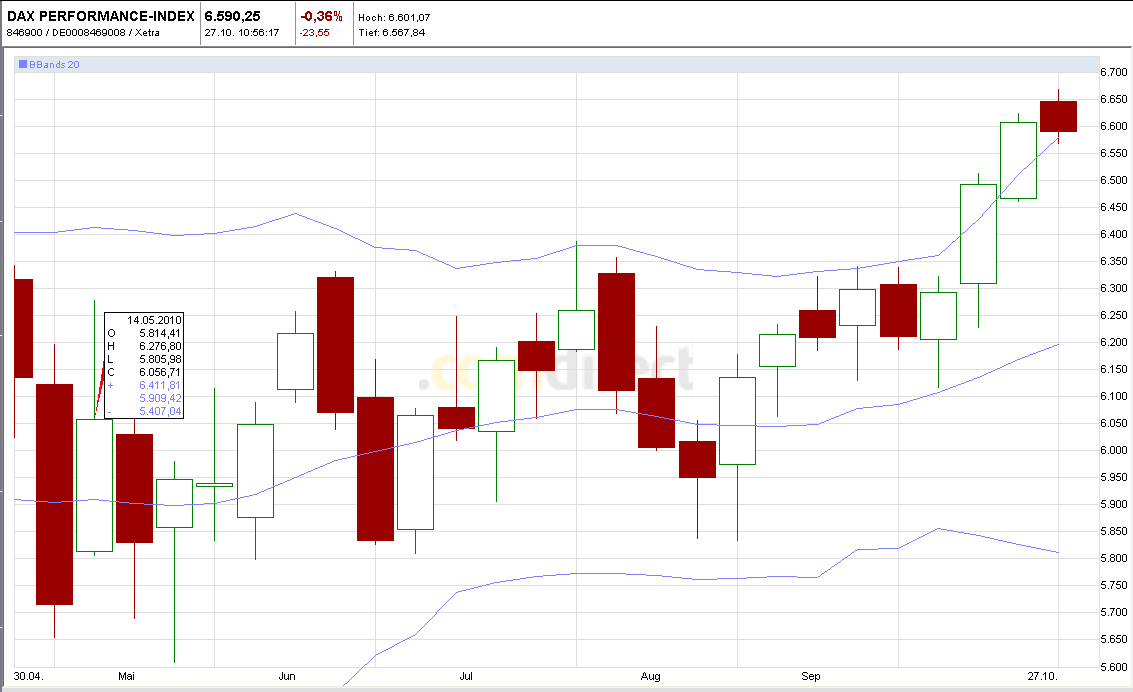1133x692 pixels.
Task: Click the Jun label on time axis
Action: pos(287,676)
